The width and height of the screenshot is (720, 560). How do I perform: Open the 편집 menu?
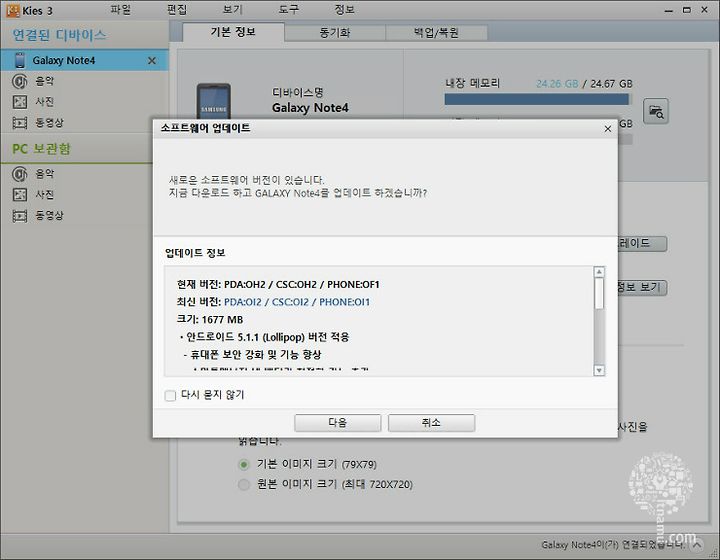[x=177, y=10]
